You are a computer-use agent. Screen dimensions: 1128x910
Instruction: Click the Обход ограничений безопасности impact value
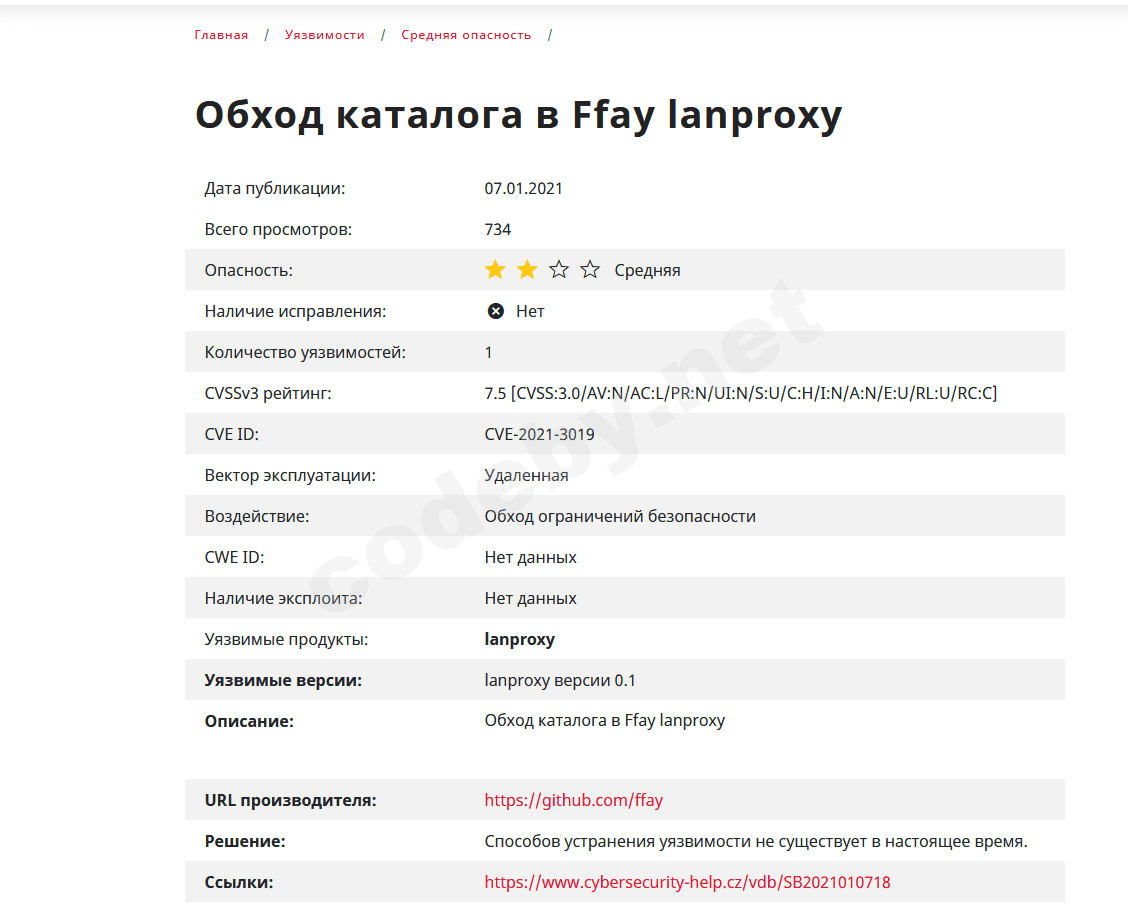(619, 517)
